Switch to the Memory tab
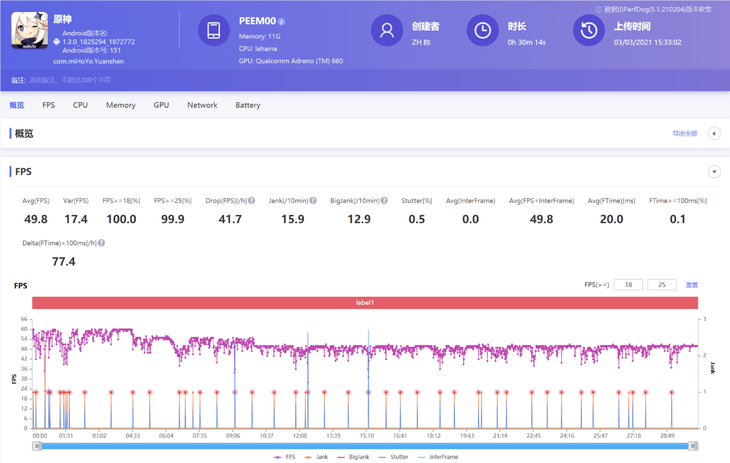Screen dimensions: 730x463 pyautogui.click(x=120, y=105)
